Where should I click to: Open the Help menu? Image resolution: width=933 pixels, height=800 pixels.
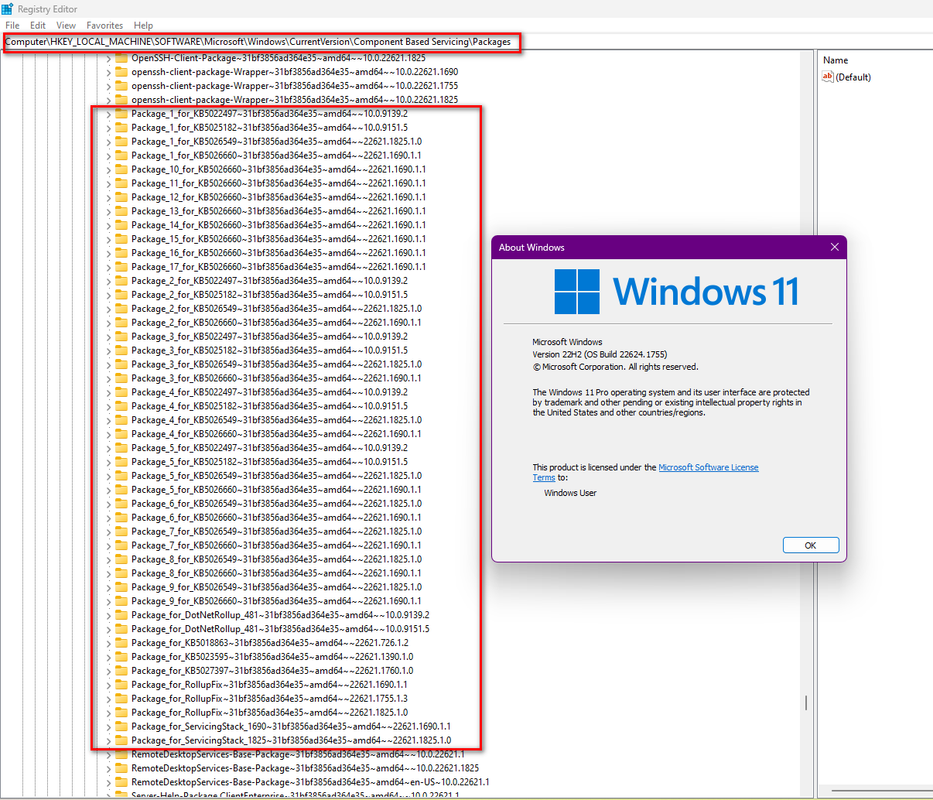tap(143, 26)
